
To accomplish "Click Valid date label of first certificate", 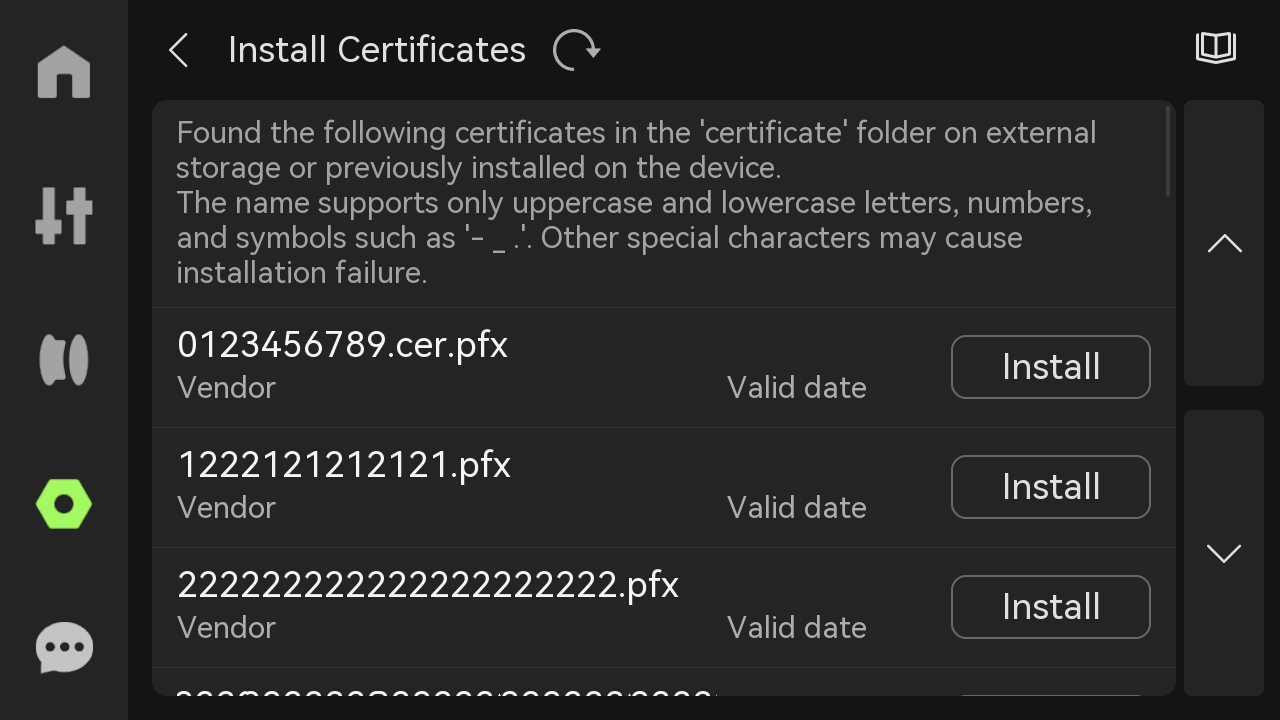I will [x=797, y=388].
